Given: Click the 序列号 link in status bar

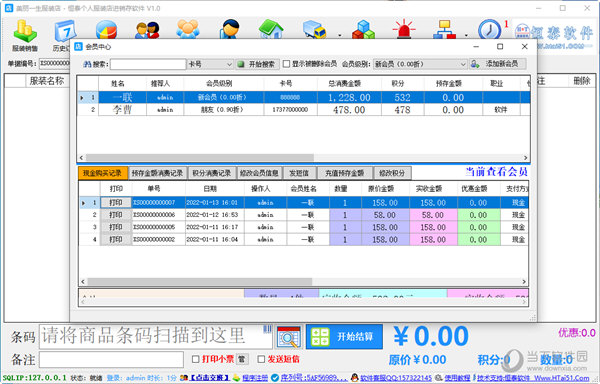Looking at the screenshot, I should pos(314,378).
